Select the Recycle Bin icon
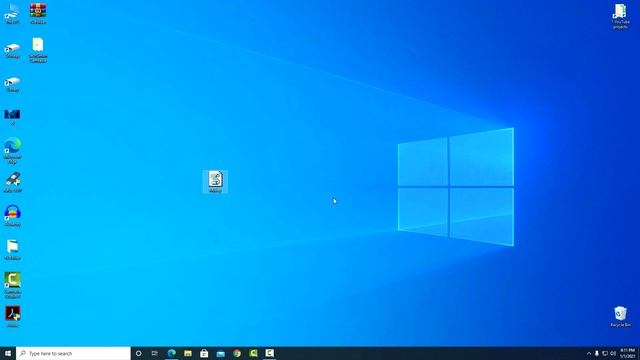Viewport: 640px width, 360px height. click(x=620, y=317)
